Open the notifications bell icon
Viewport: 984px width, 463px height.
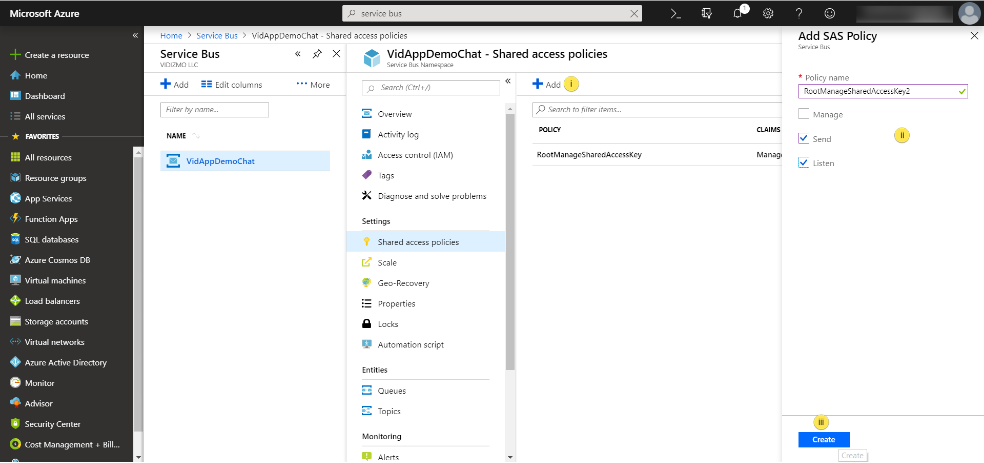[x=738, y=14]
